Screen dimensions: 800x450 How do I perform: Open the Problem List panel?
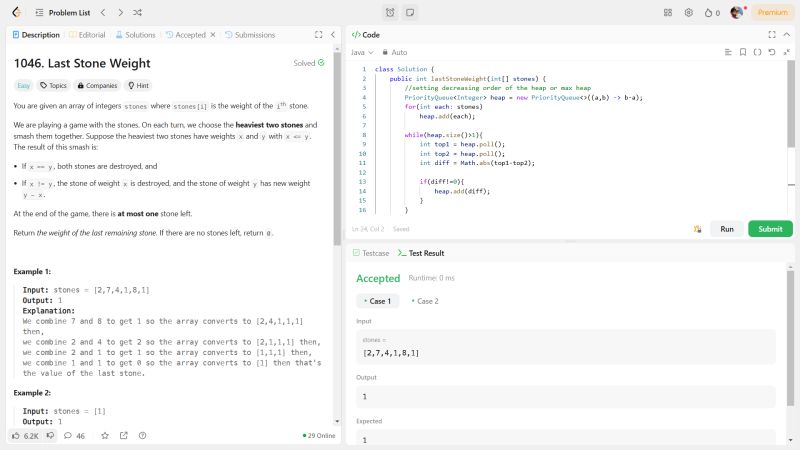tap(63, 13)
